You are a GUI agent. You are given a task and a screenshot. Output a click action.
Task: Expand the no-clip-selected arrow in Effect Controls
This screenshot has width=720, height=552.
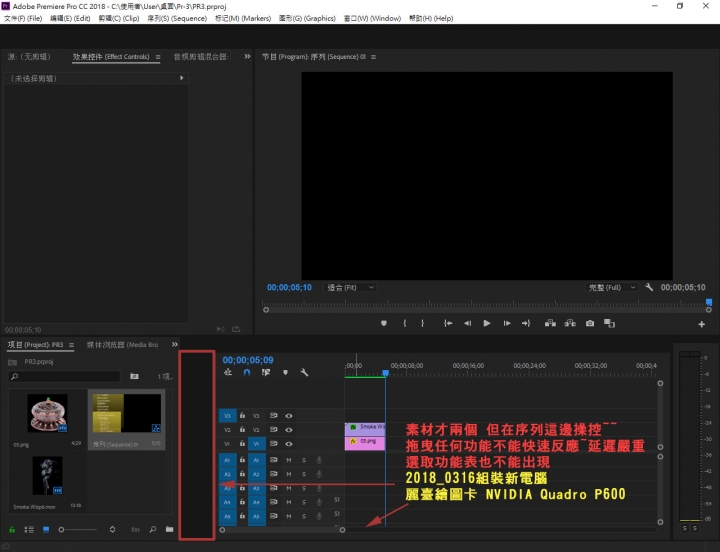tap(182, 78)
